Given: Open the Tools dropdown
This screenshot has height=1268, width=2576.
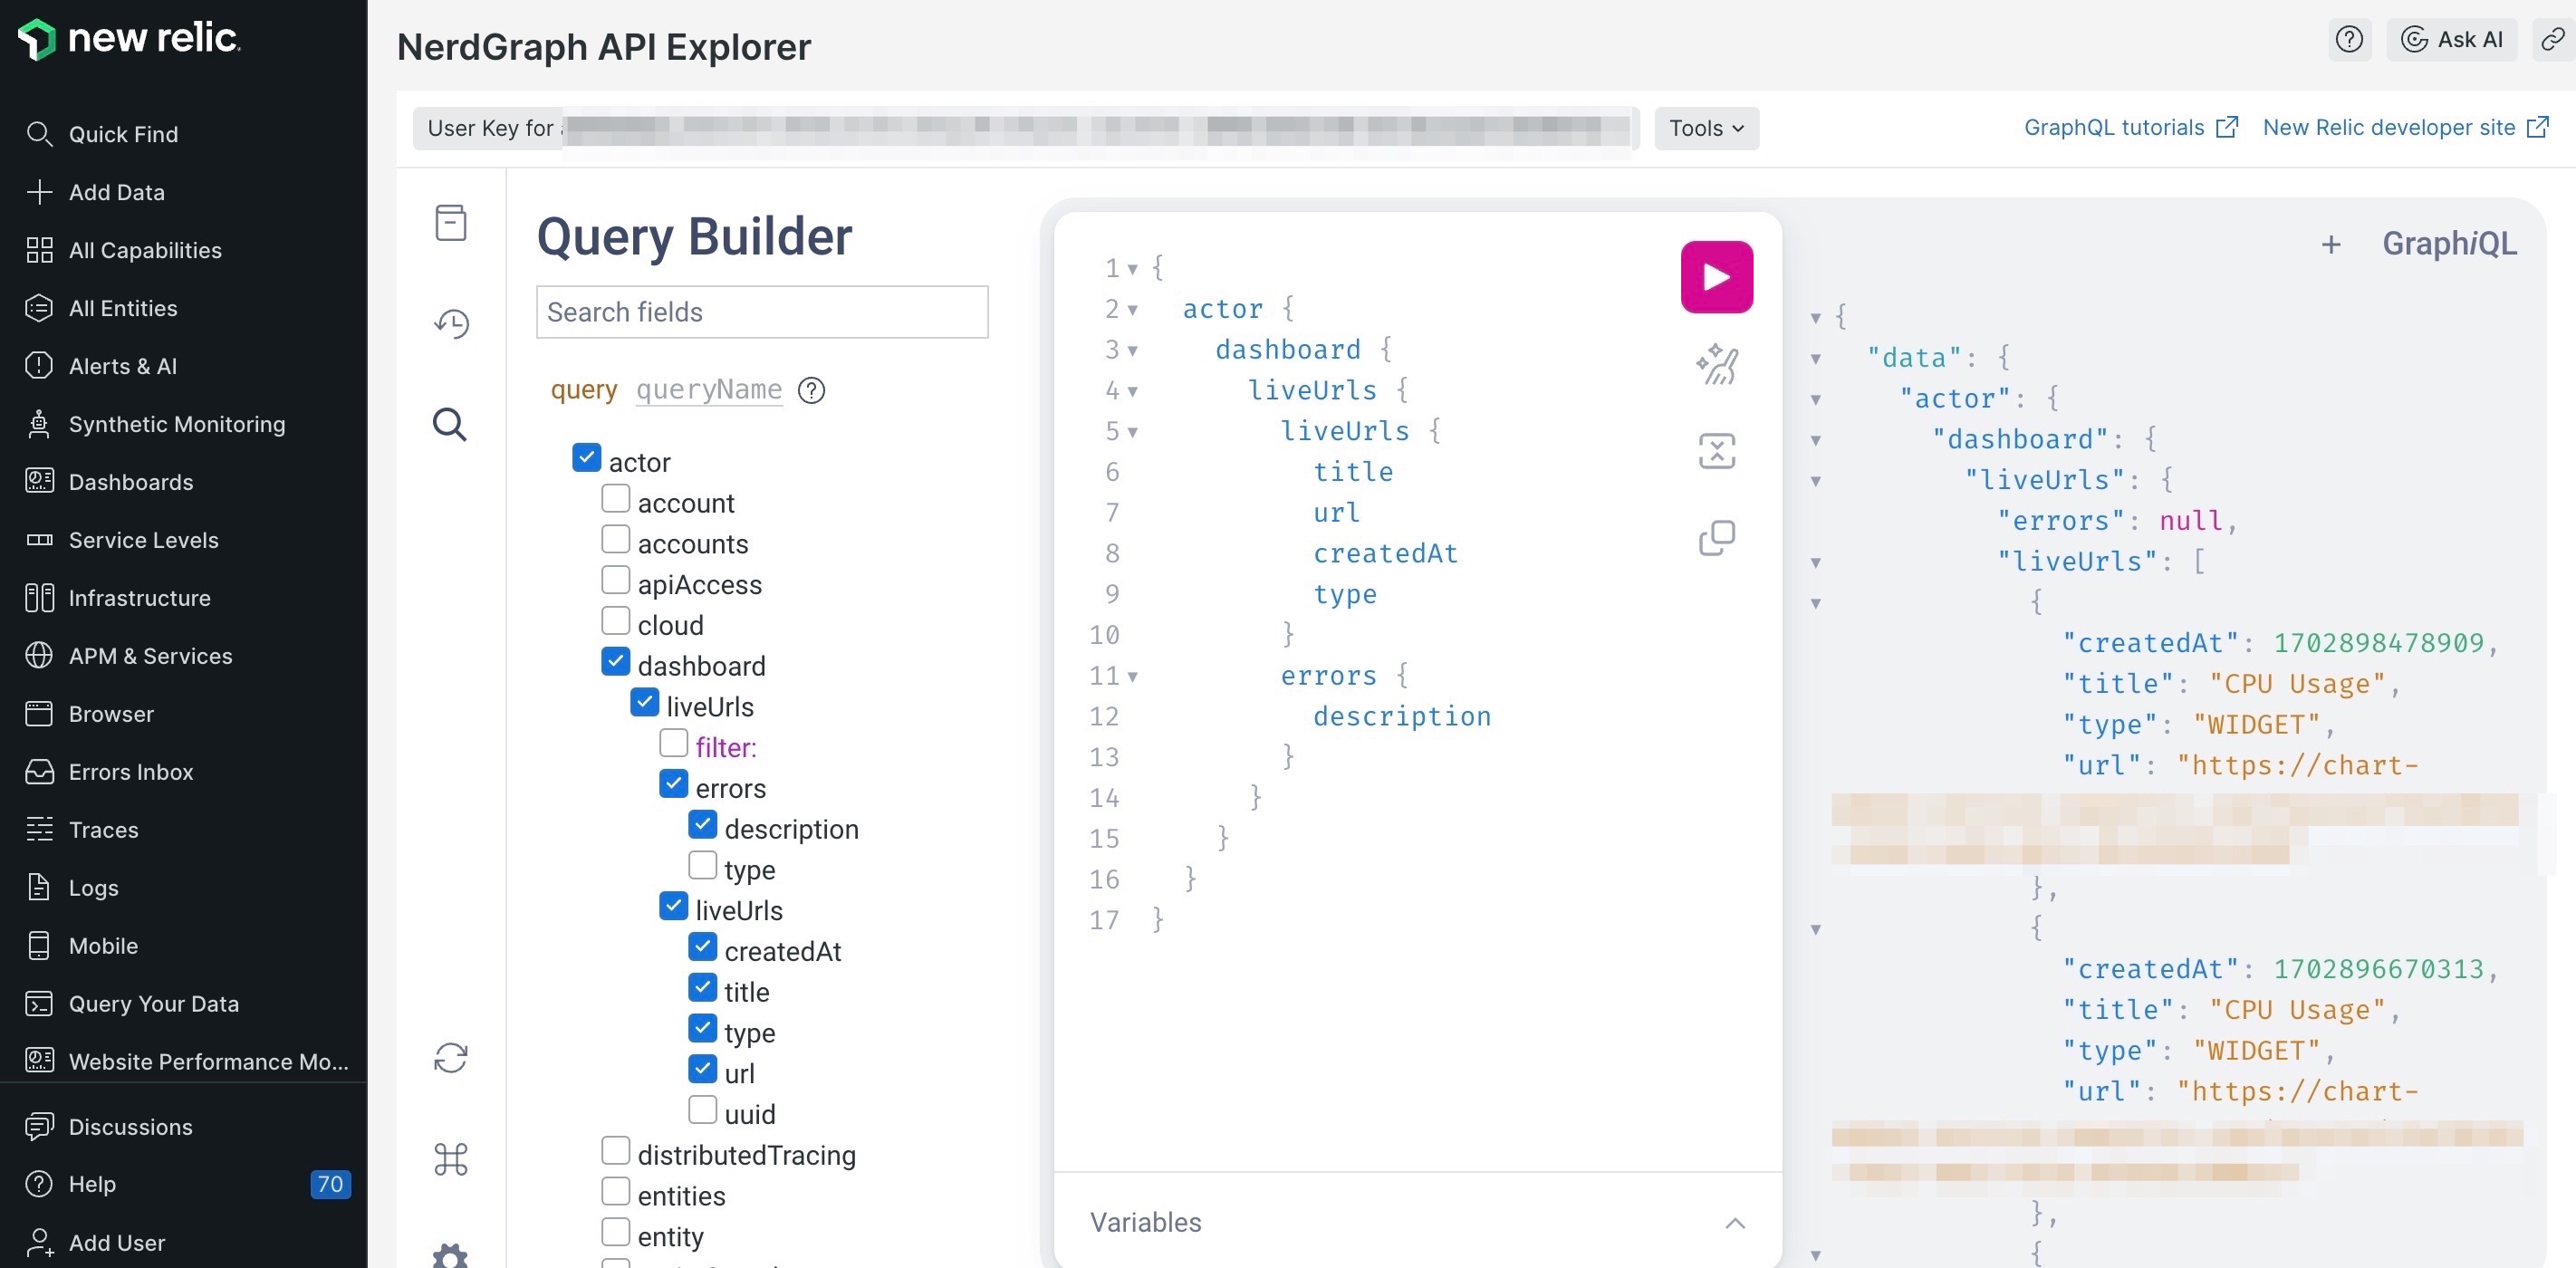Looking at the screenshot, I should tap(1706, 128).
